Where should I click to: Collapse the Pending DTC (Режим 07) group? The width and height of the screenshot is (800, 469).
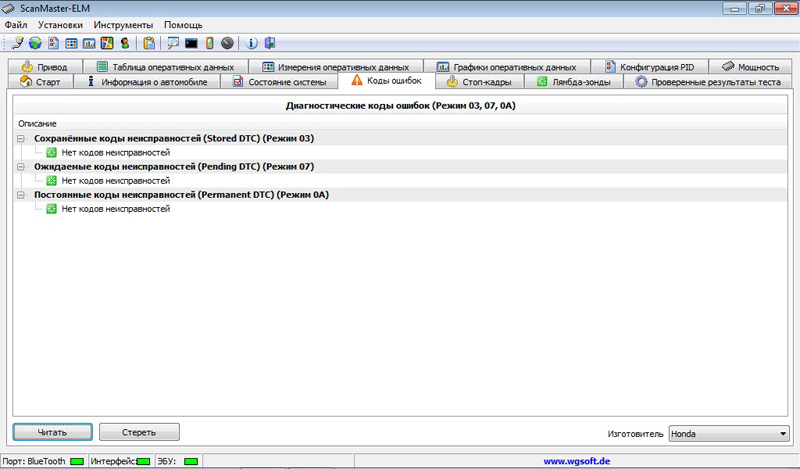(21, 166)
